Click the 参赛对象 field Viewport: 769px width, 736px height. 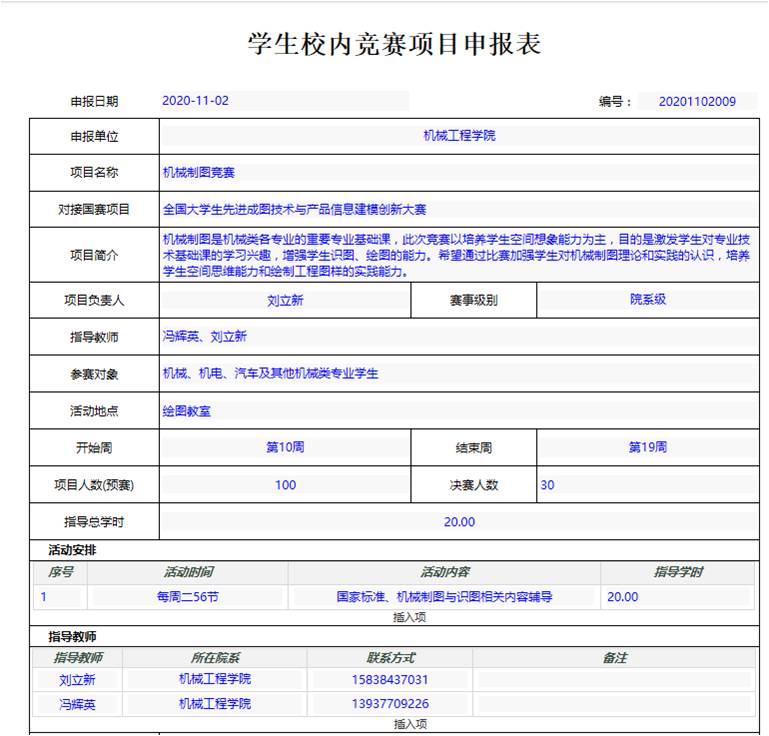pyautogui.click(x=459, y=374)
